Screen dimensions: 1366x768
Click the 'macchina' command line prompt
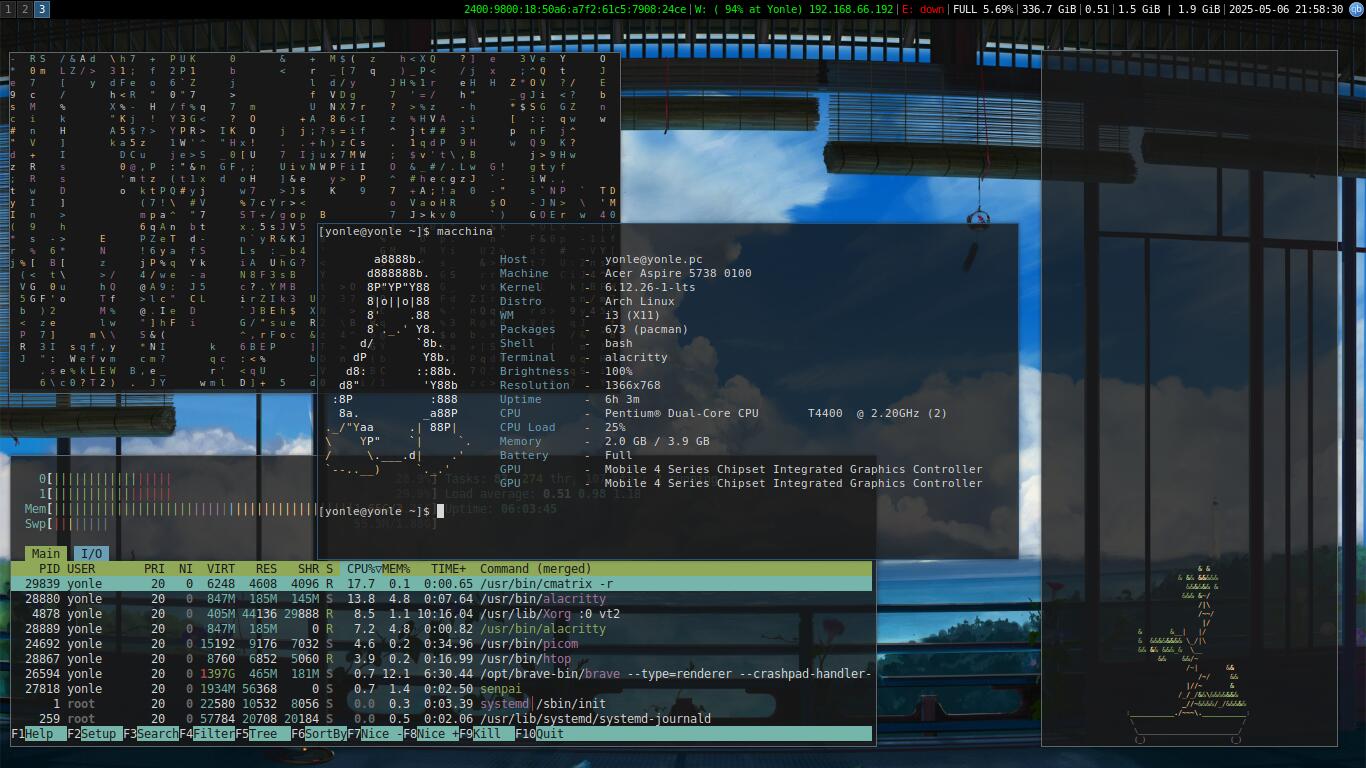click(x=406, y=231)
